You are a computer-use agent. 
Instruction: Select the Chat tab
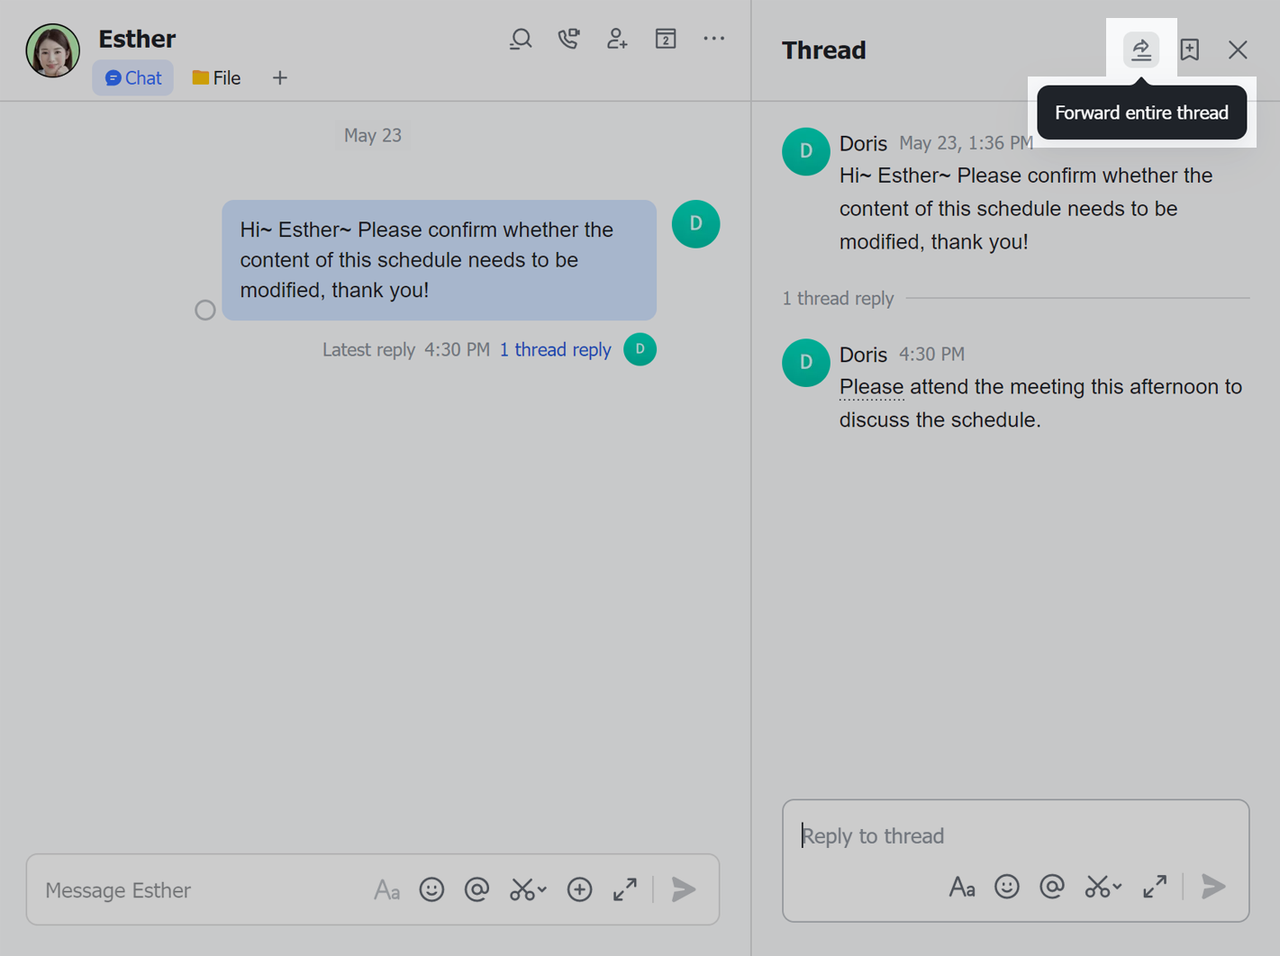coord(133,78)
